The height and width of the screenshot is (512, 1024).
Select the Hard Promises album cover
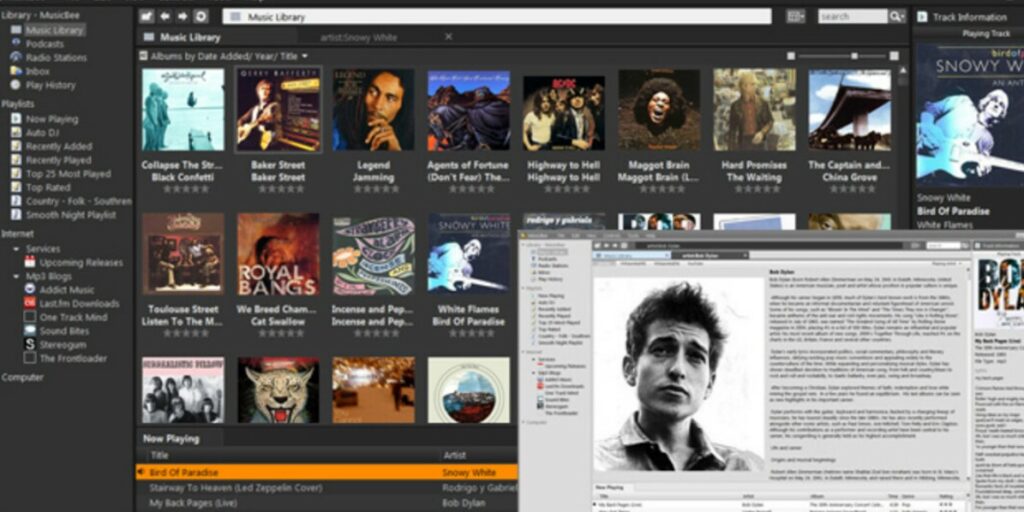754,110
